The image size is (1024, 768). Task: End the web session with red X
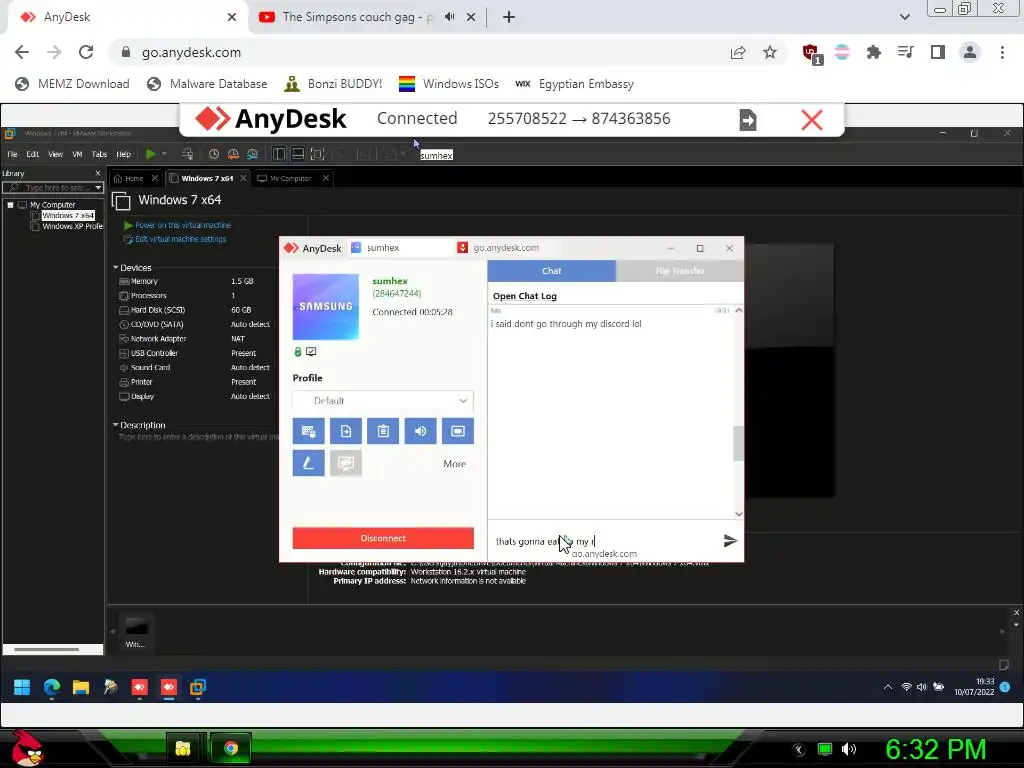pyautogui.click(x=812, y=120)
